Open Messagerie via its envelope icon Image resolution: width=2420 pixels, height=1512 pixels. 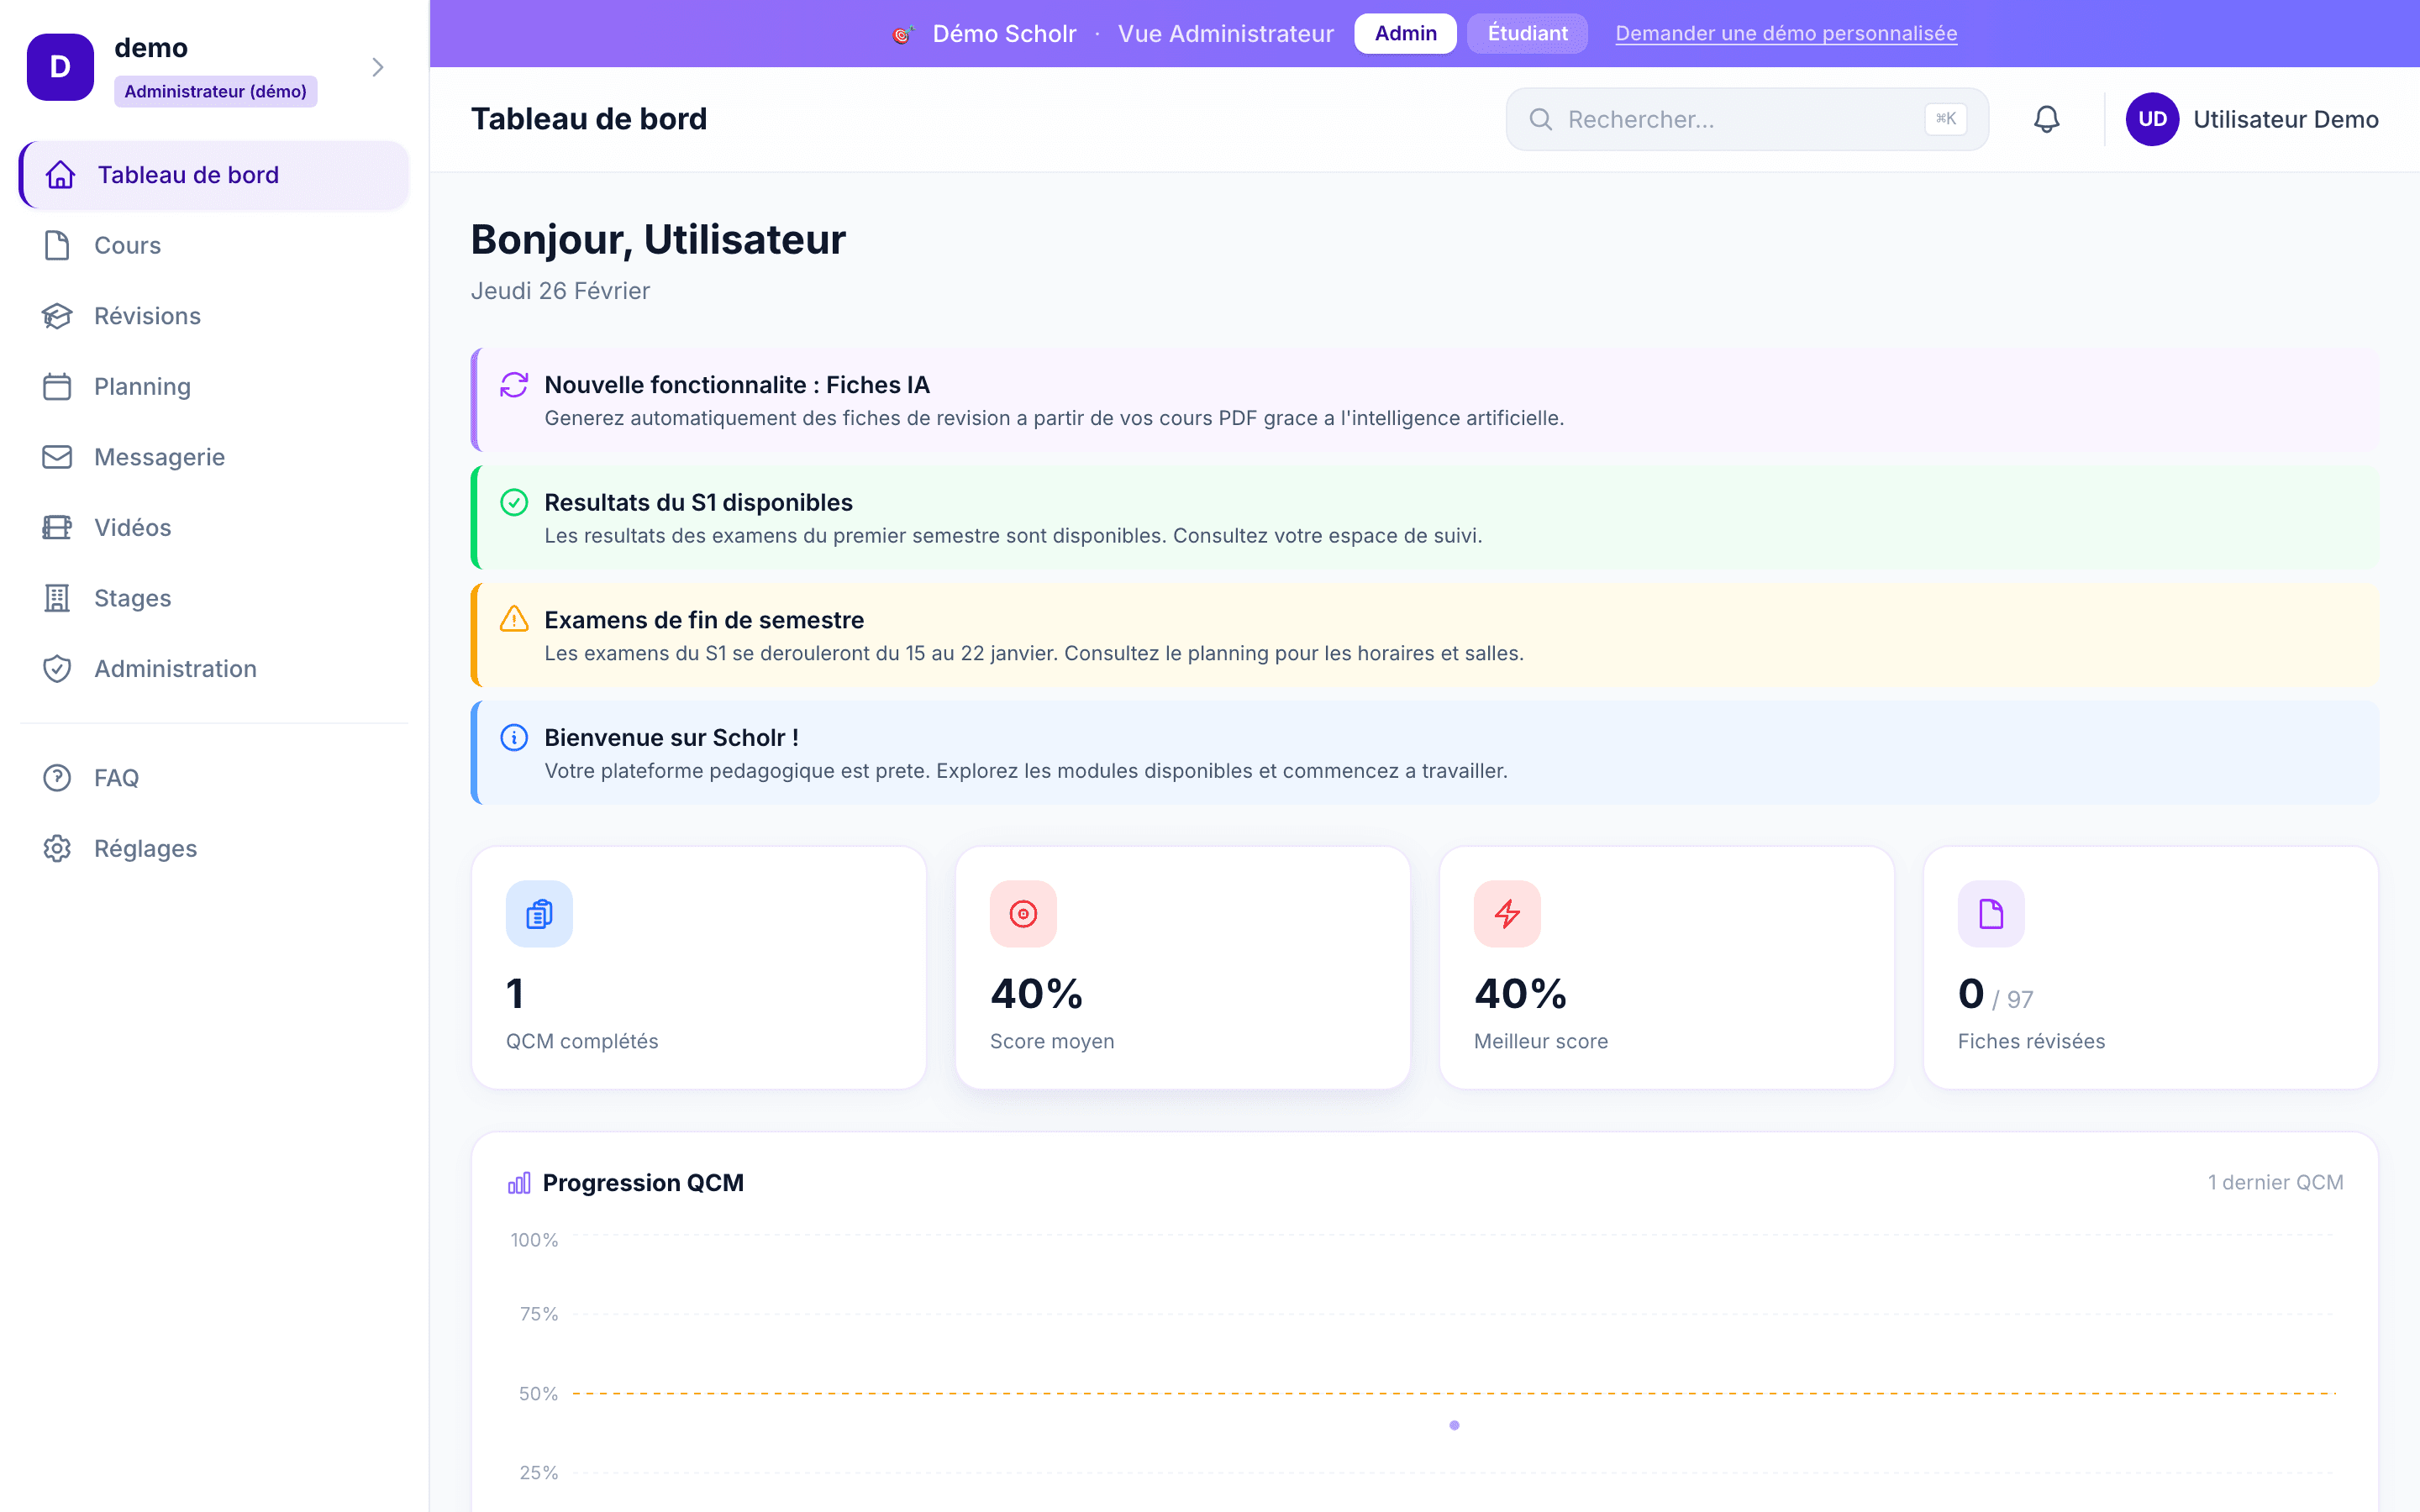57,457
